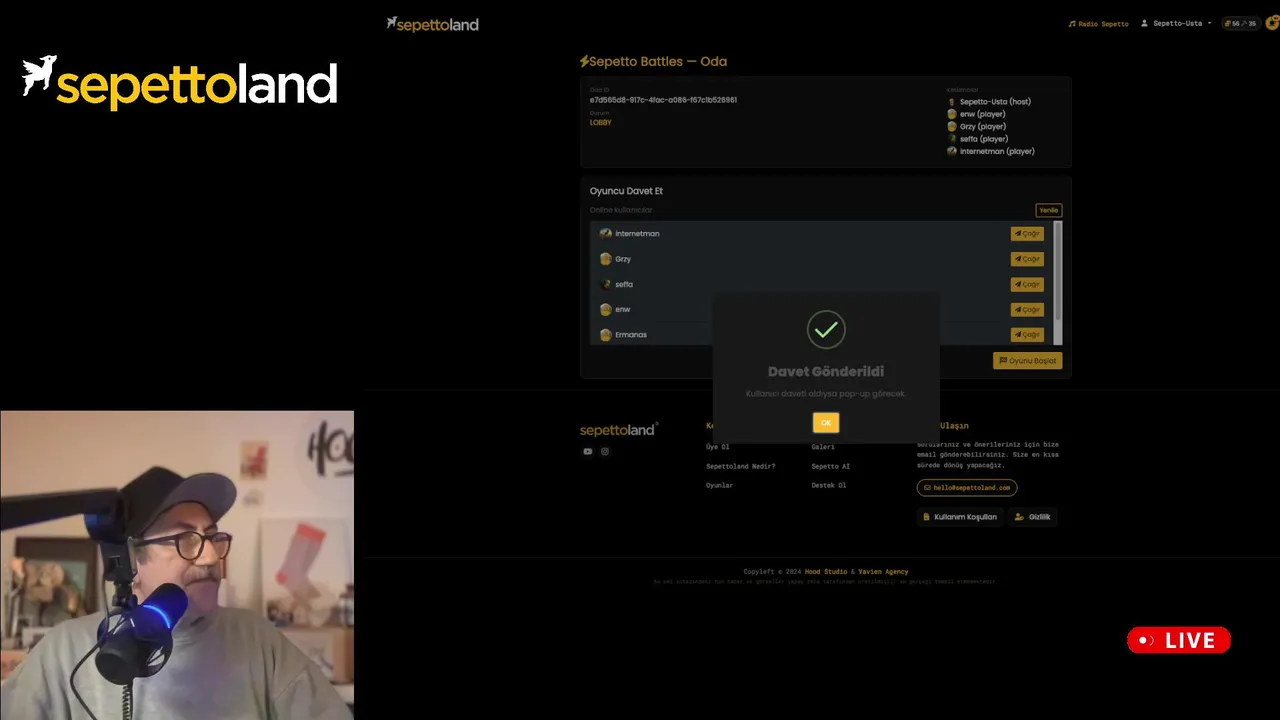The image size is (1280, 720).
Task: Click the internetman avatar in the invite list
Action: pyautogui.click(x=606, y=233)
